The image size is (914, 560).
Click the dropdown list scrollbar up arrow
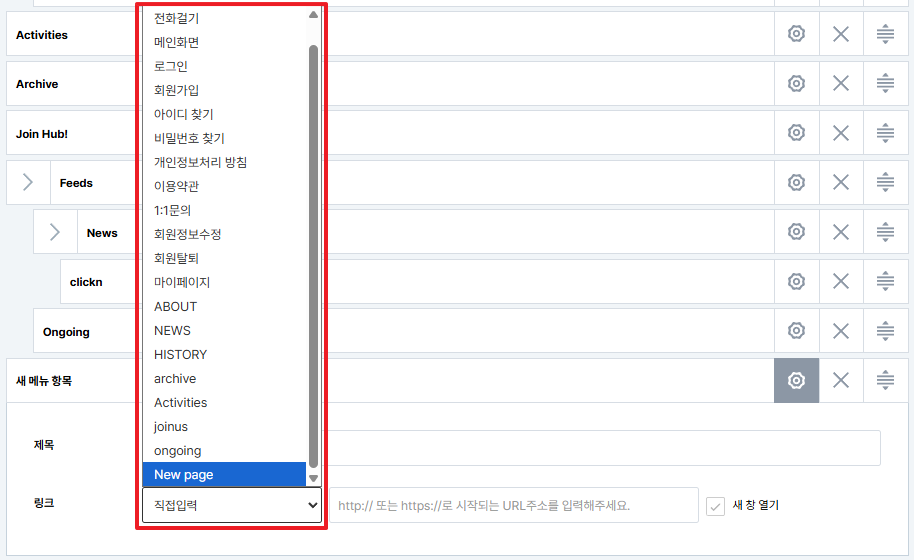tap(314, 15)
